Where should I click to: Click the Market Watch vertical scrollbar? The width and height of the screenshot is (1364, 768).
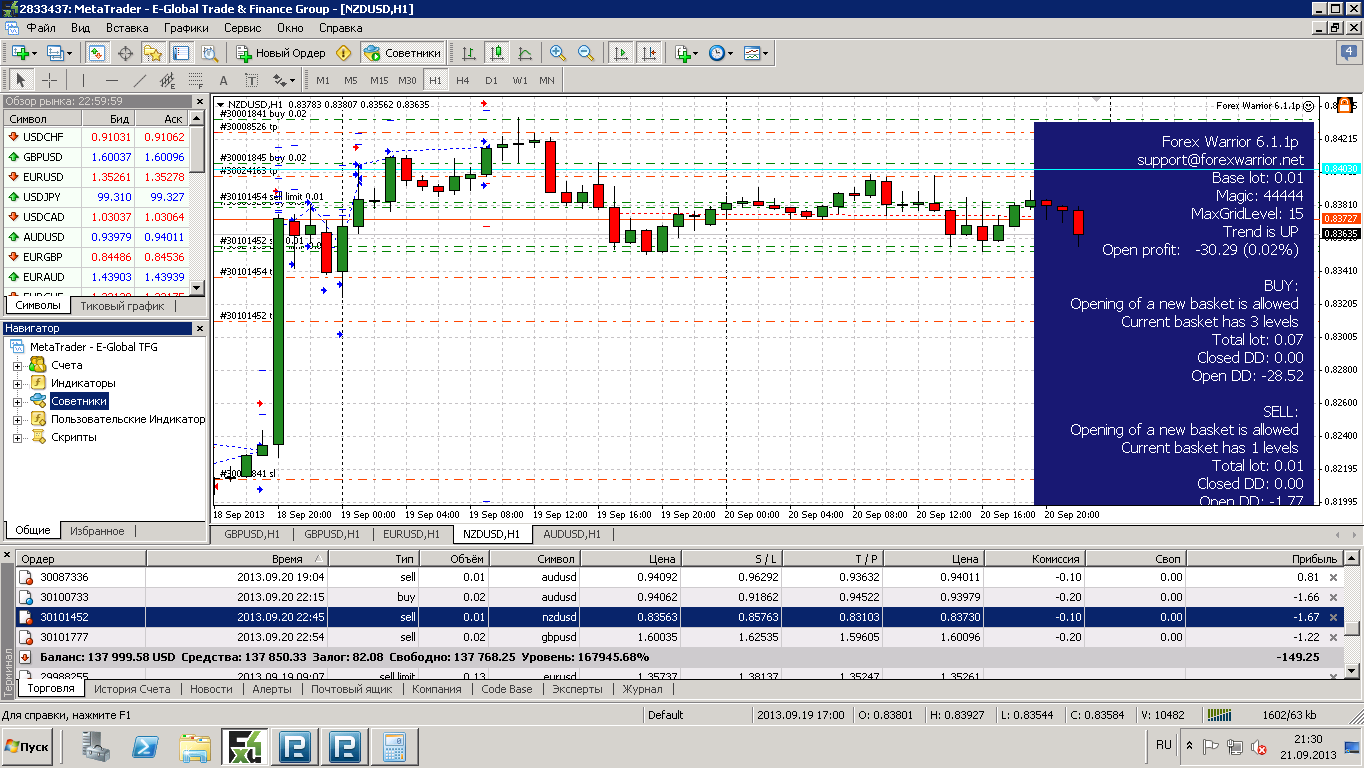pyautogui.click(x=198, y=204)
